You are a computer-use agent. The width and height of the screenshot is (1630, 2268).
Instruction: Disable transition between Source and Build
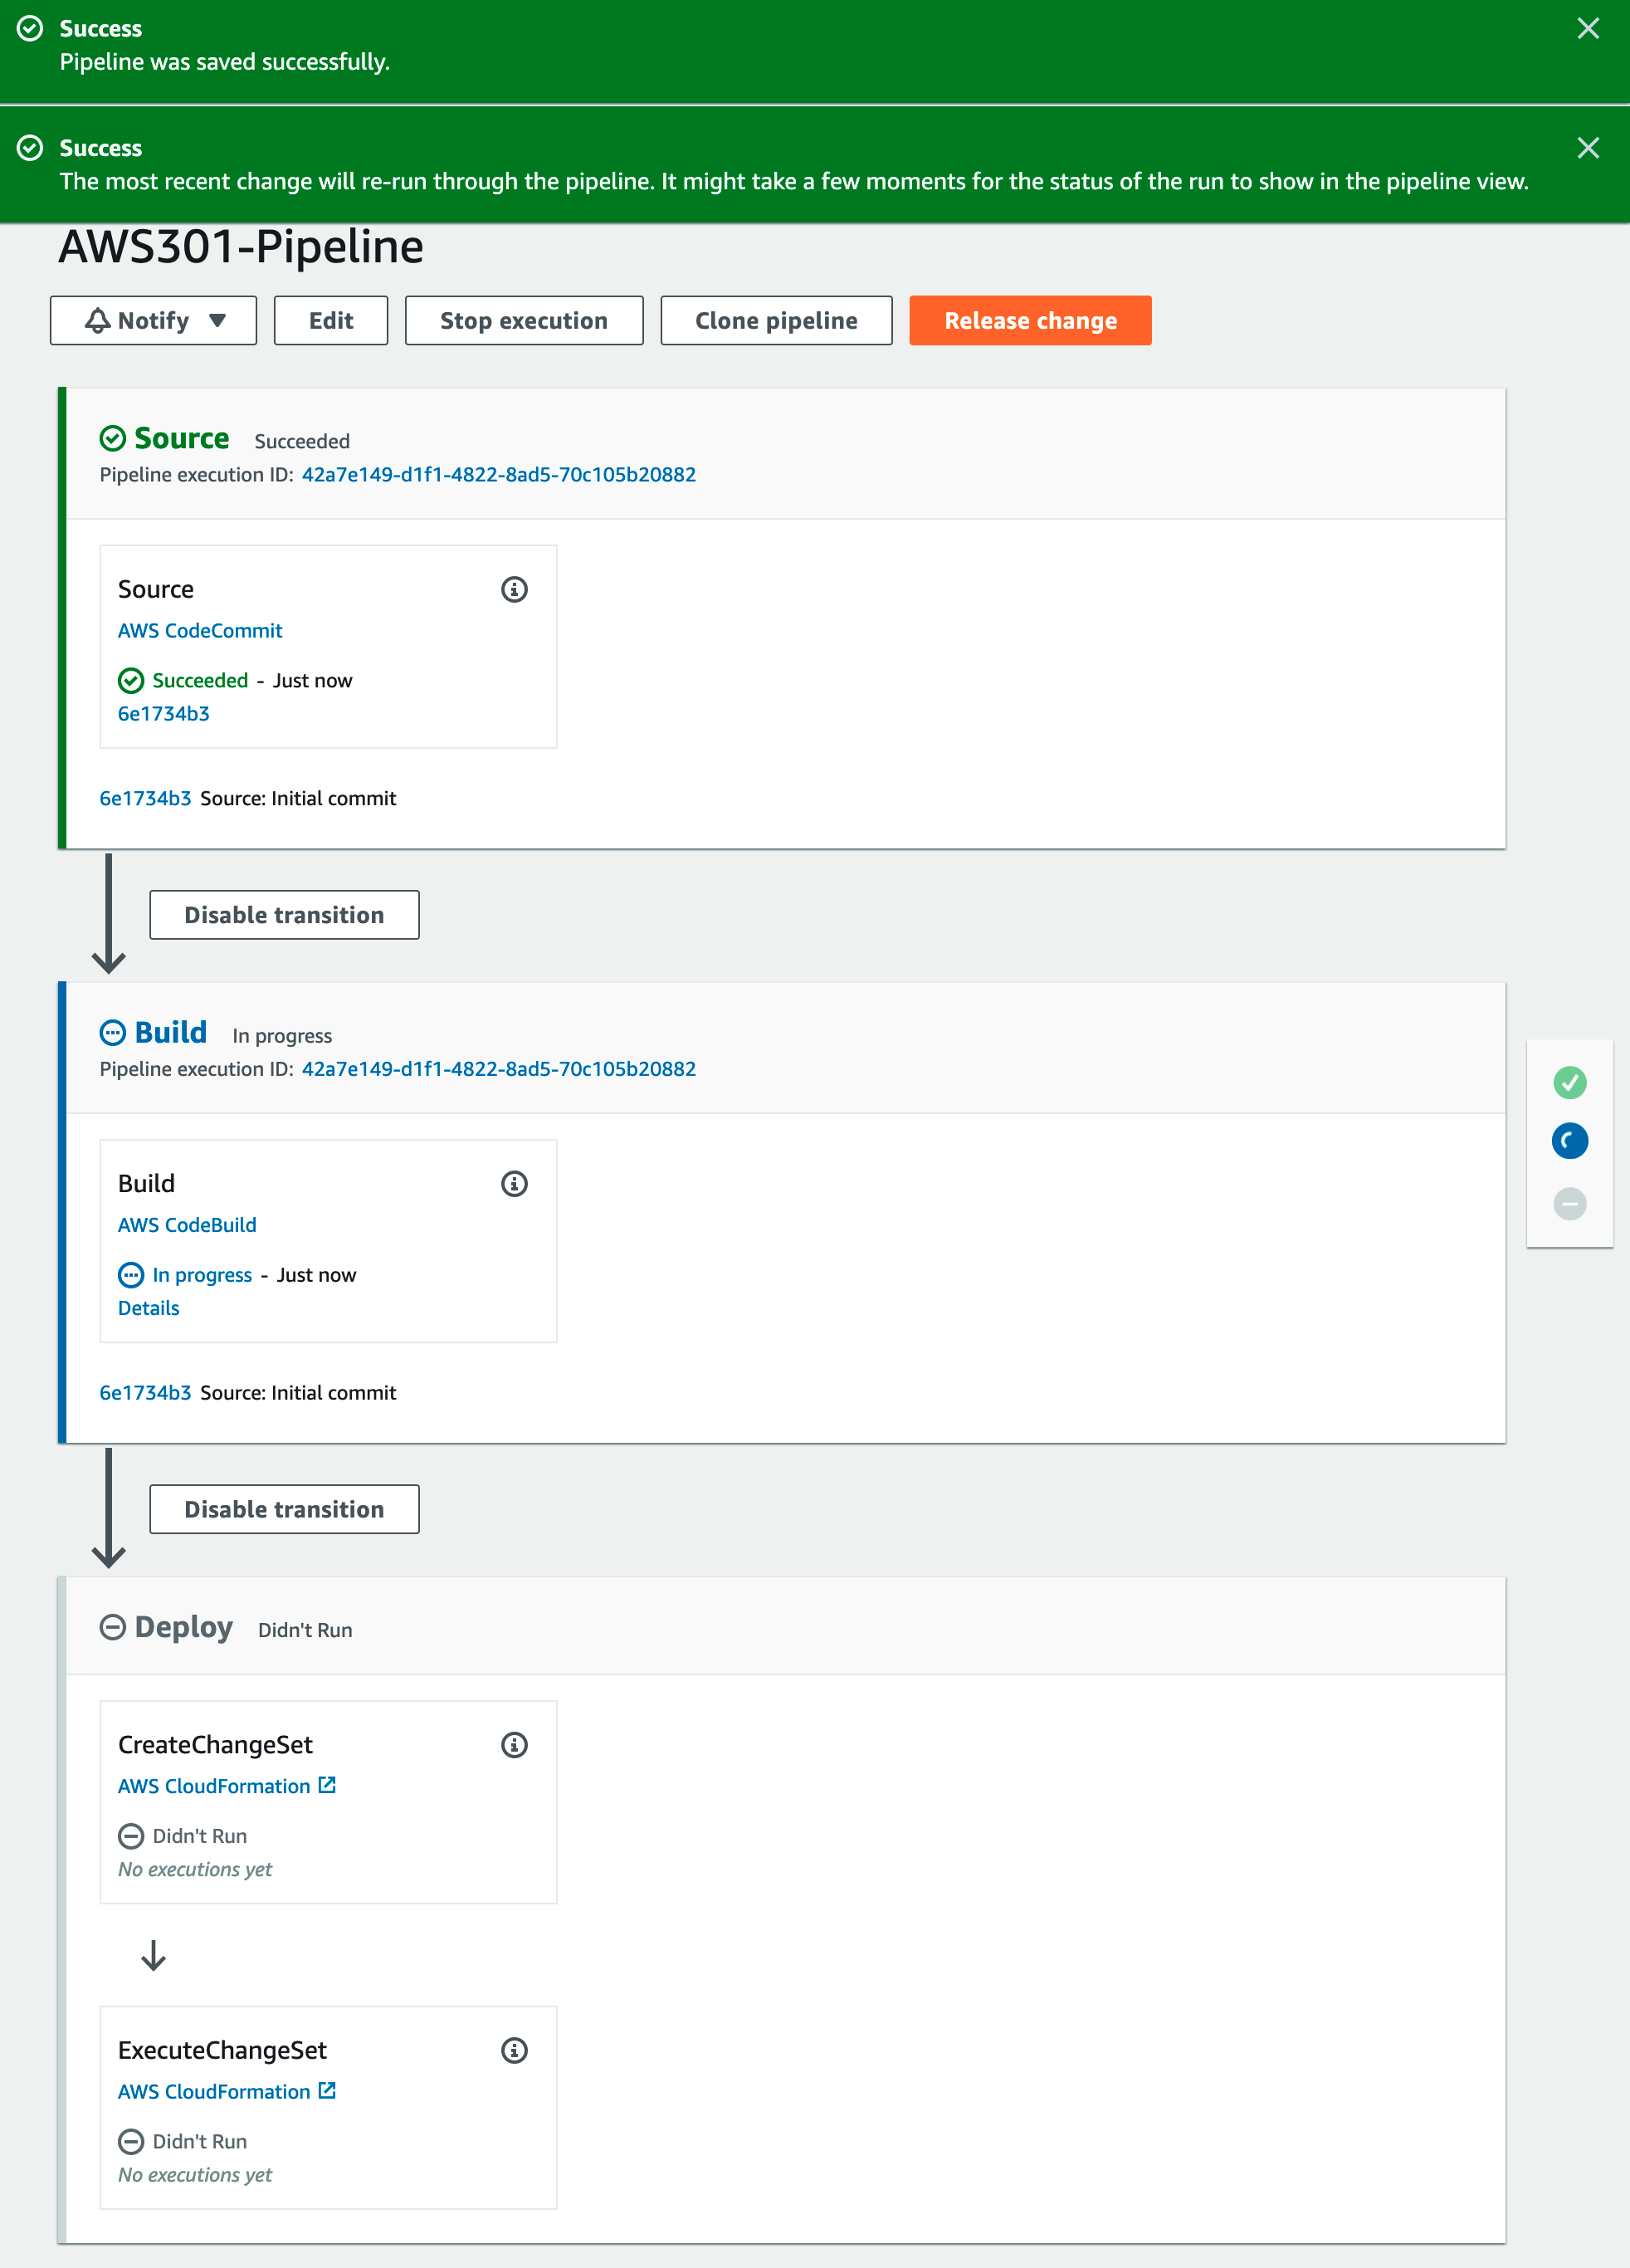(284, 915)
